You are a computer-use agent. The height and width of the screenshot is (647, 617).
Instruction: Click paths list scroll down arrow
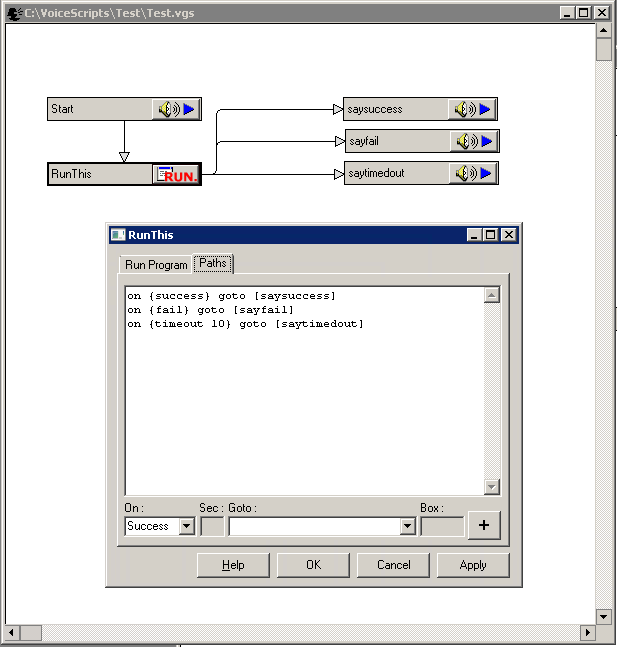492,486
